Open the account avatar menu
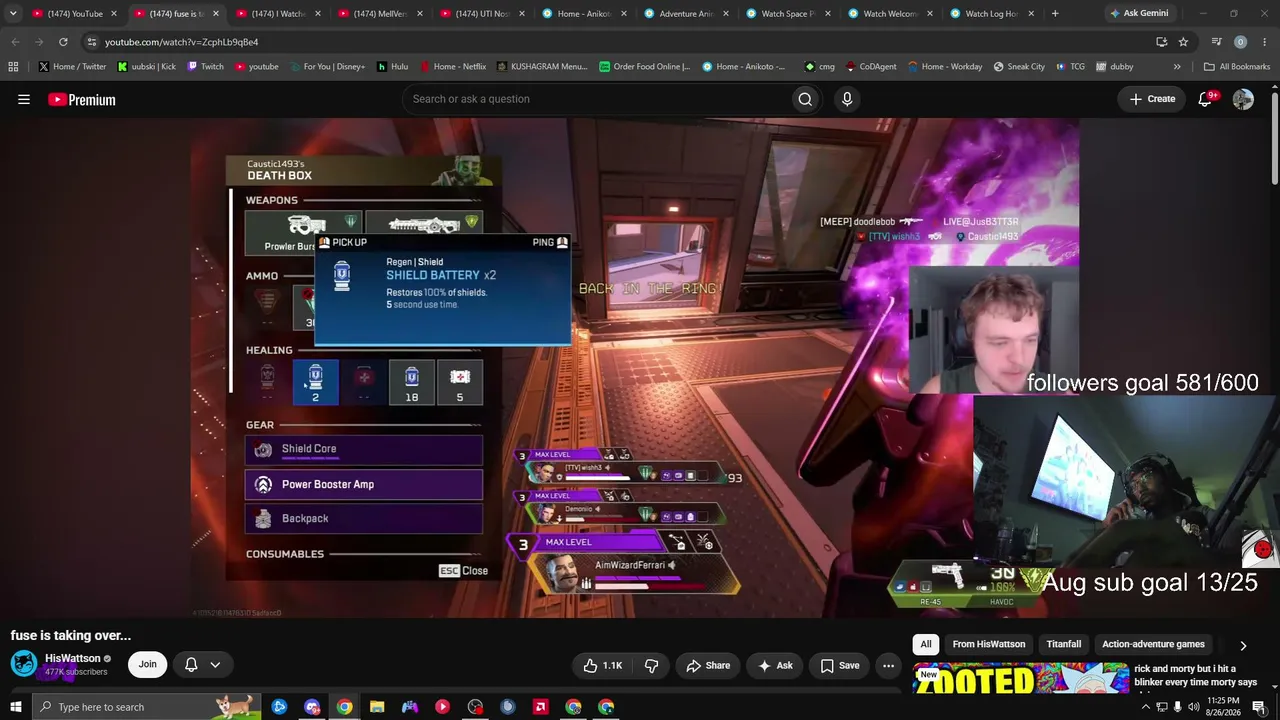This screenshot has height=720, width=1280. click(x=1243, y=99)
